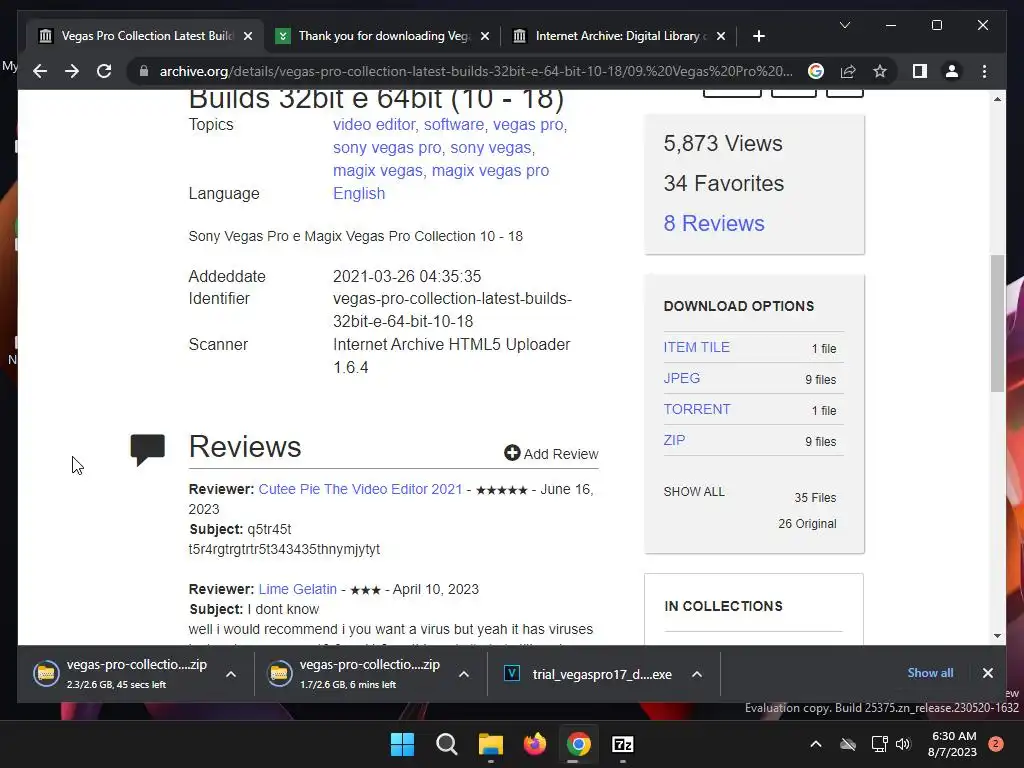Open Firefox from taskbar
Viewport: 1024px width, 768px height.
pos(535,744)
